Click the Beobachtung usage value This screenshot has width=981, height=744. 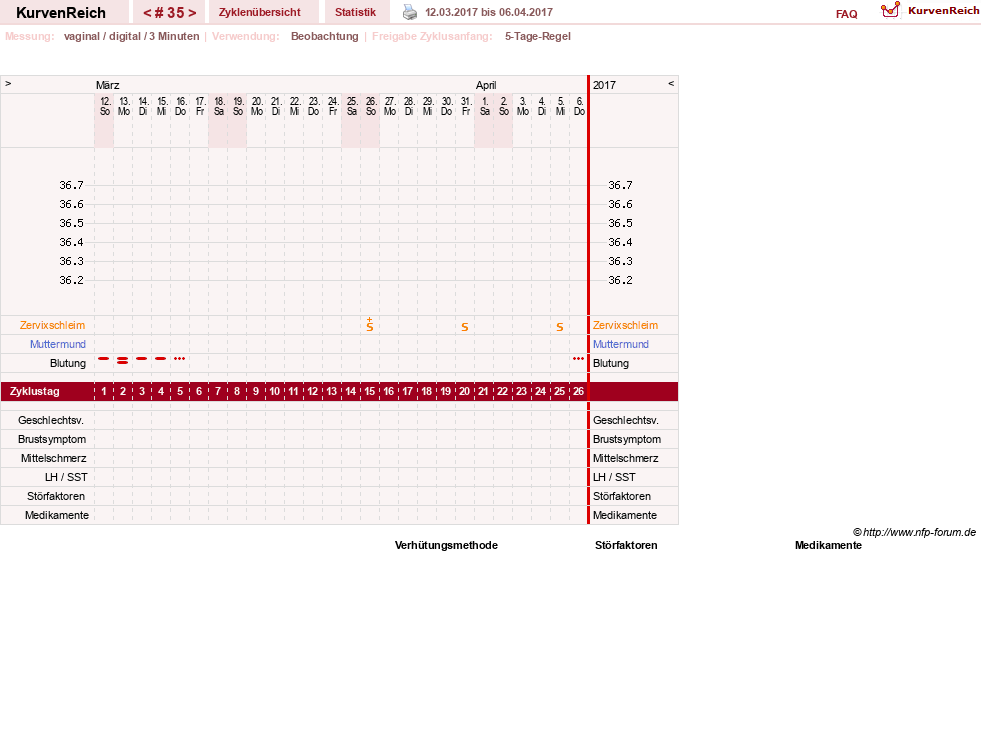325,36
